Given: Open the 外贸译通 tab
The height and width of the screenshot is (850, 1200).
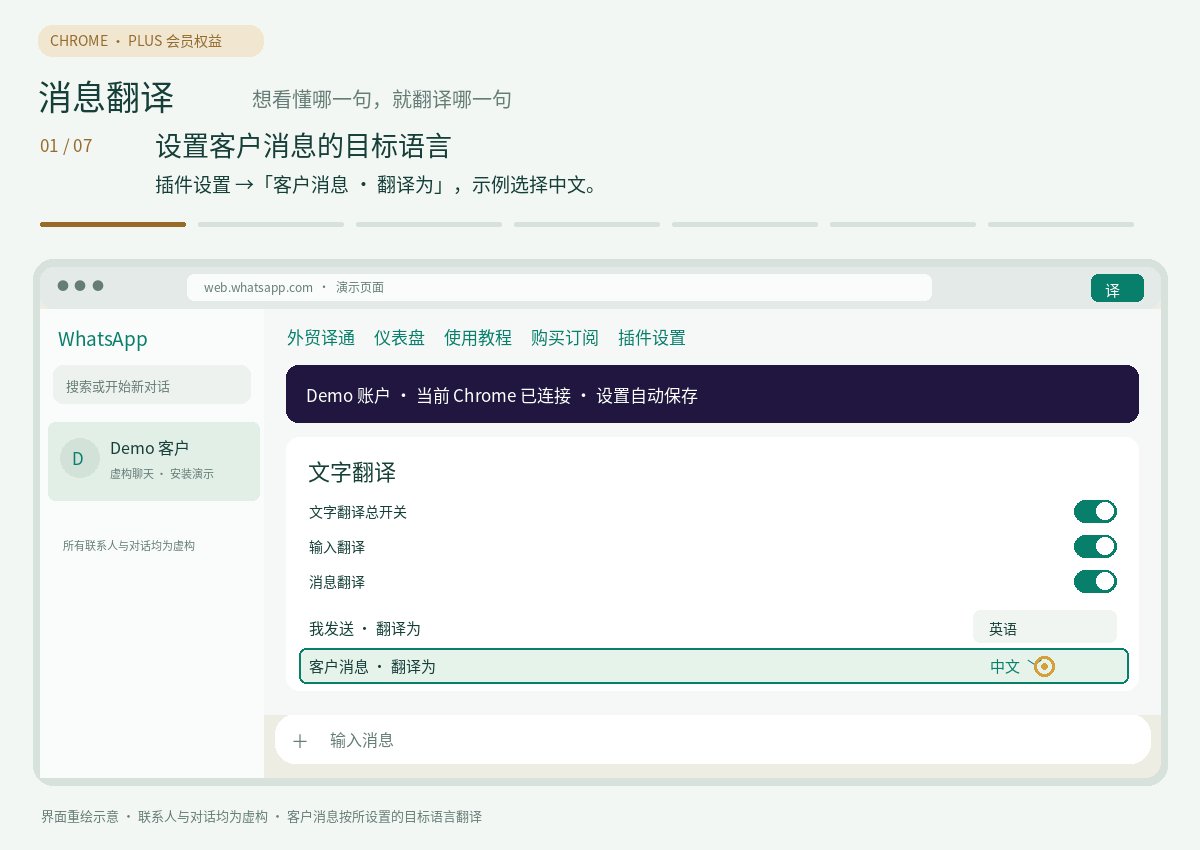Looking at the screenshot, I should point(321,338).
